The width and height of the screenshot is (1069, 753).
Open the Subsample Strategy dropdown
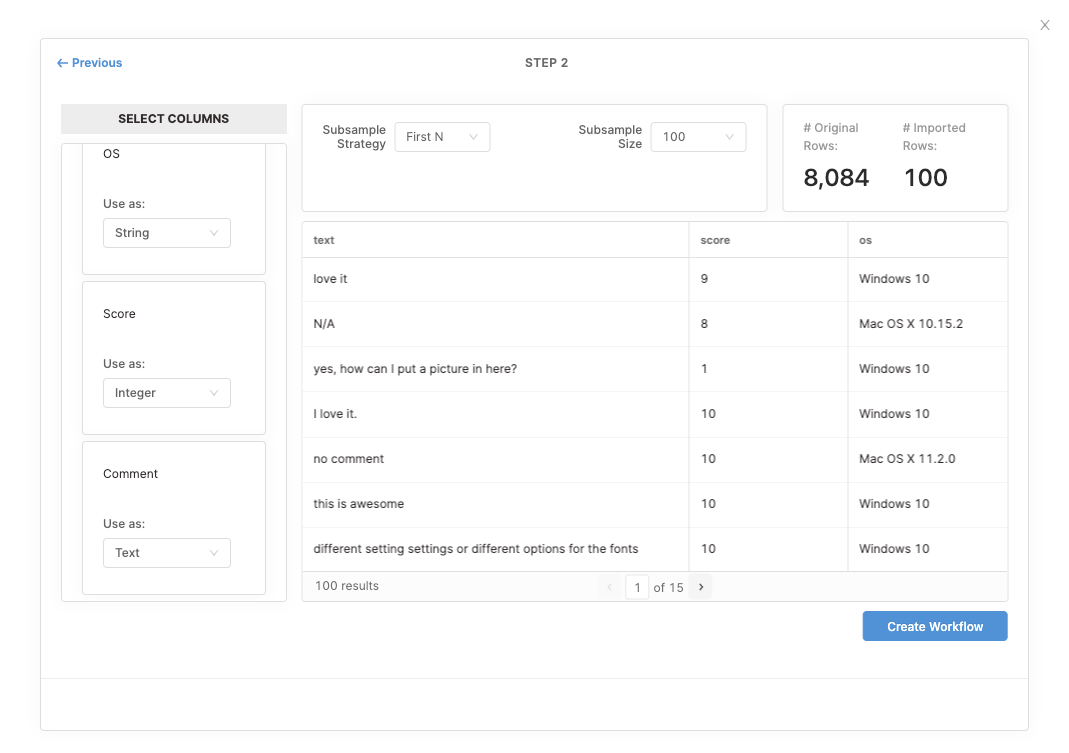(442, 137)
